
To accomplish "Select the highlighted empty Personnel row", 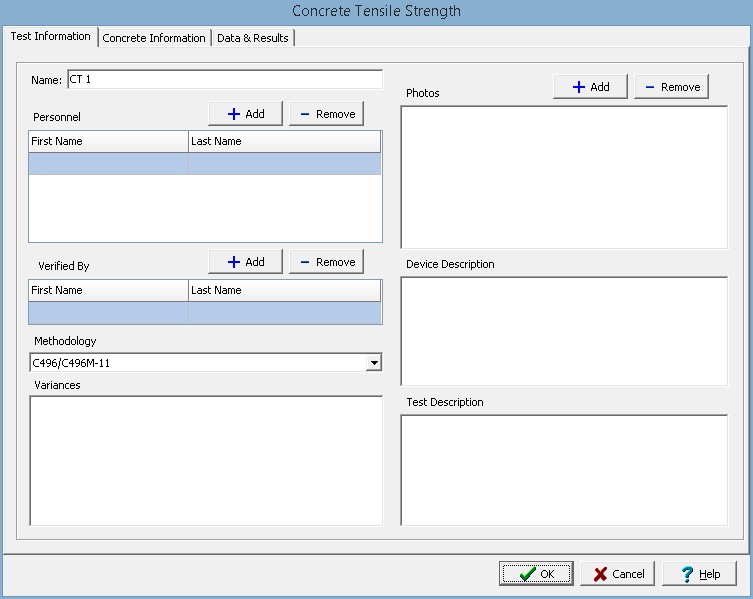I will (205, 164).
